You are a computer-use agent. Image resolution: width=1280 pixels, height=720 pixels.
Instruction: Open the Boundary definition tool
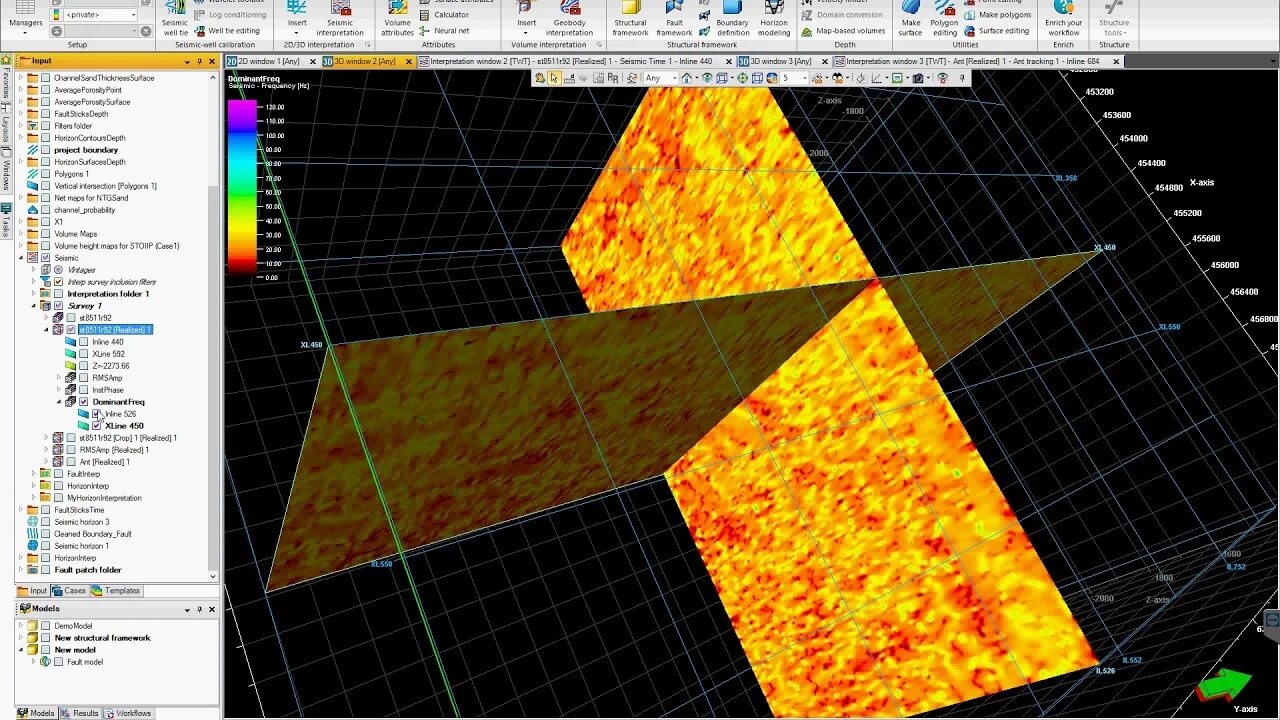tap(732, 19)
